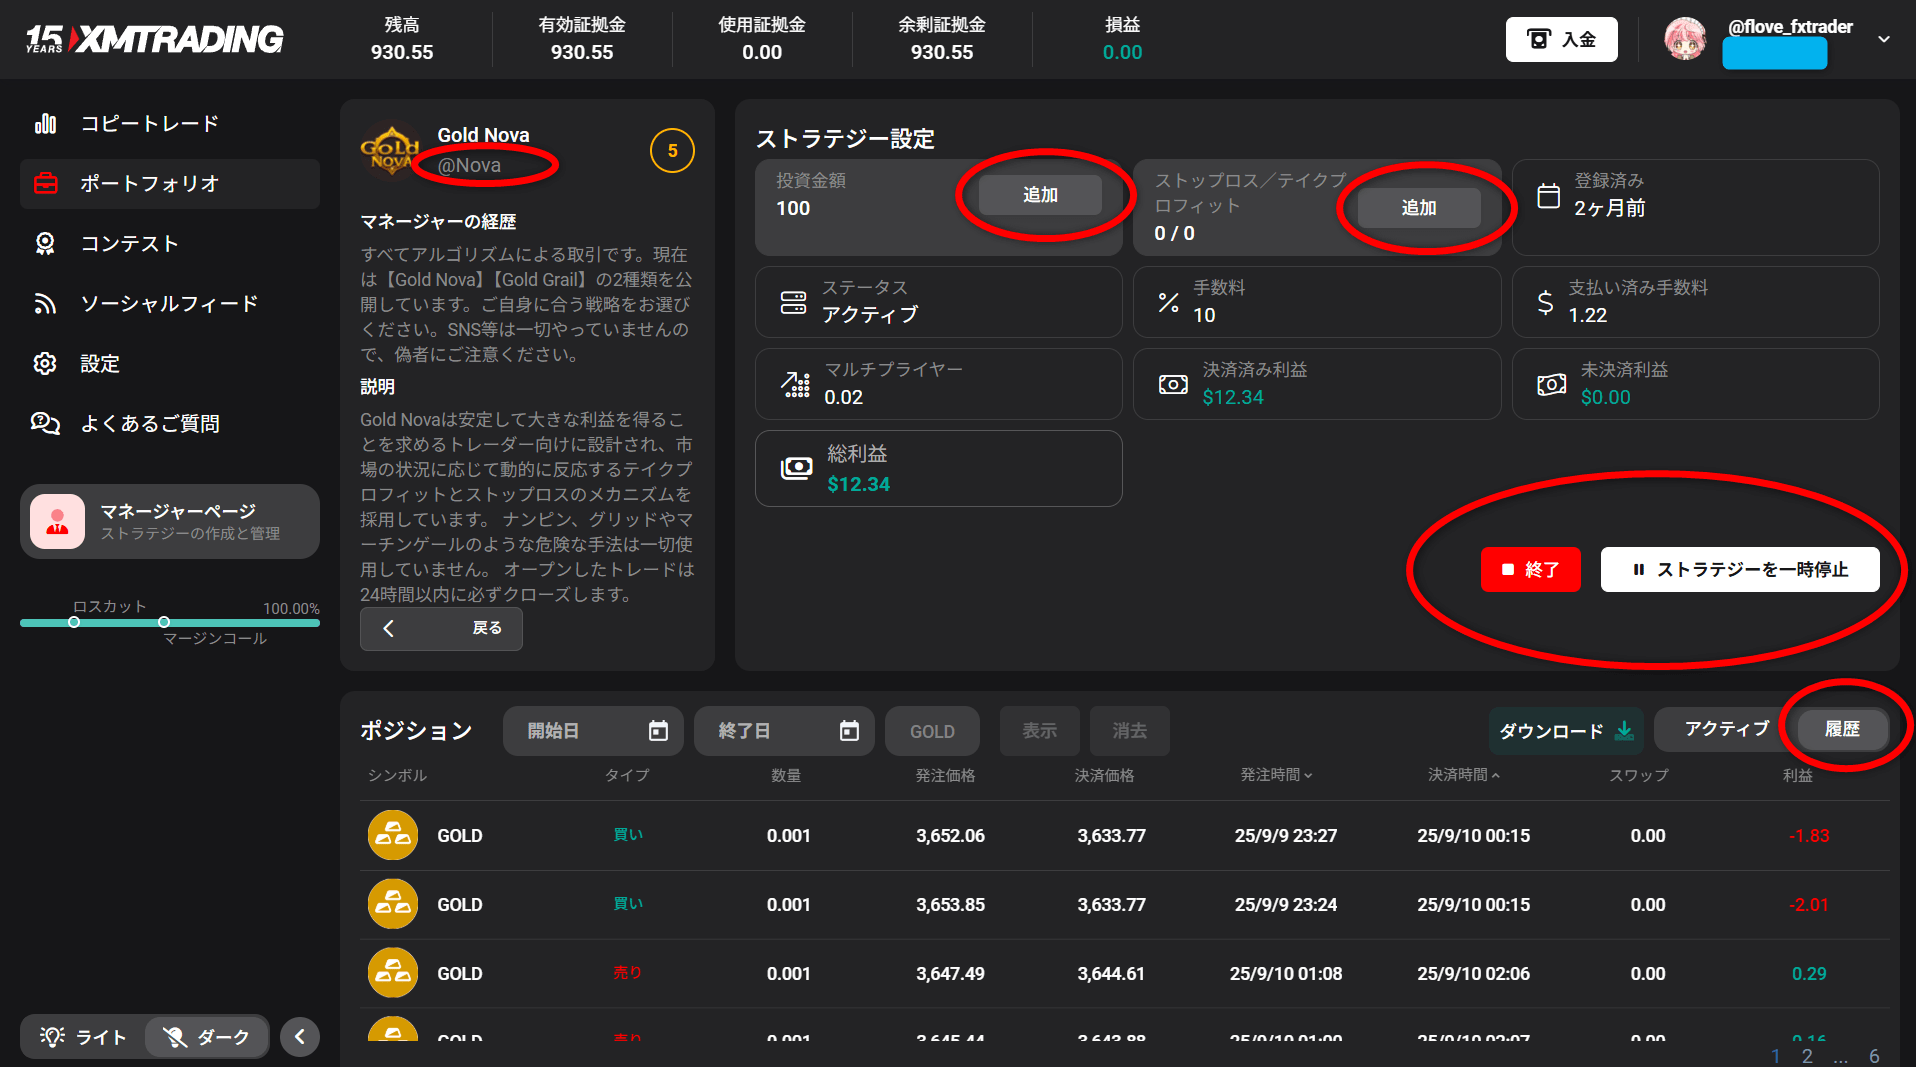This screenshot has width=1916, height=1067.
Task: Go to page 2 of positions
Action: pos(1807,1056)
